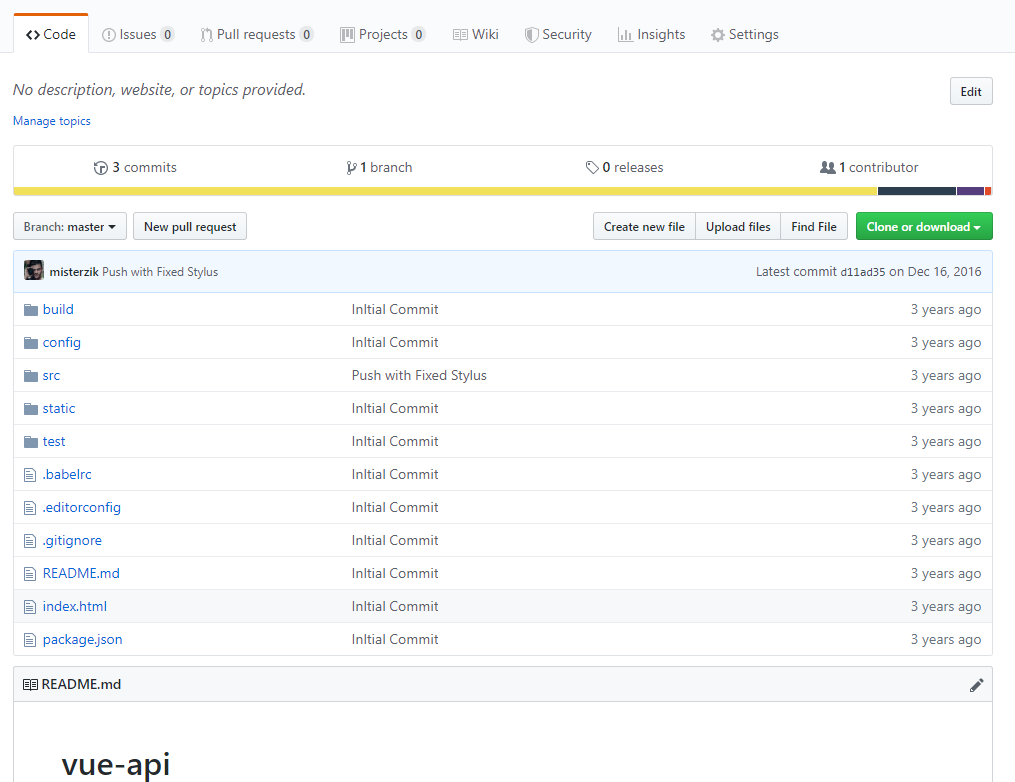Open the index.html file link

[74, 607]
